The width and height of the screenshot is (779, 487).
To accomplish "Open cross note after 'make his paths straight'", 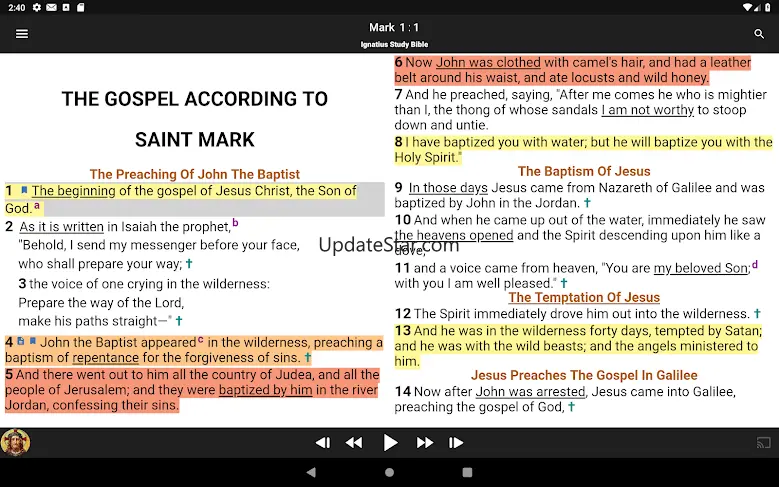I will pyautogui.click(x=179, y=321).
